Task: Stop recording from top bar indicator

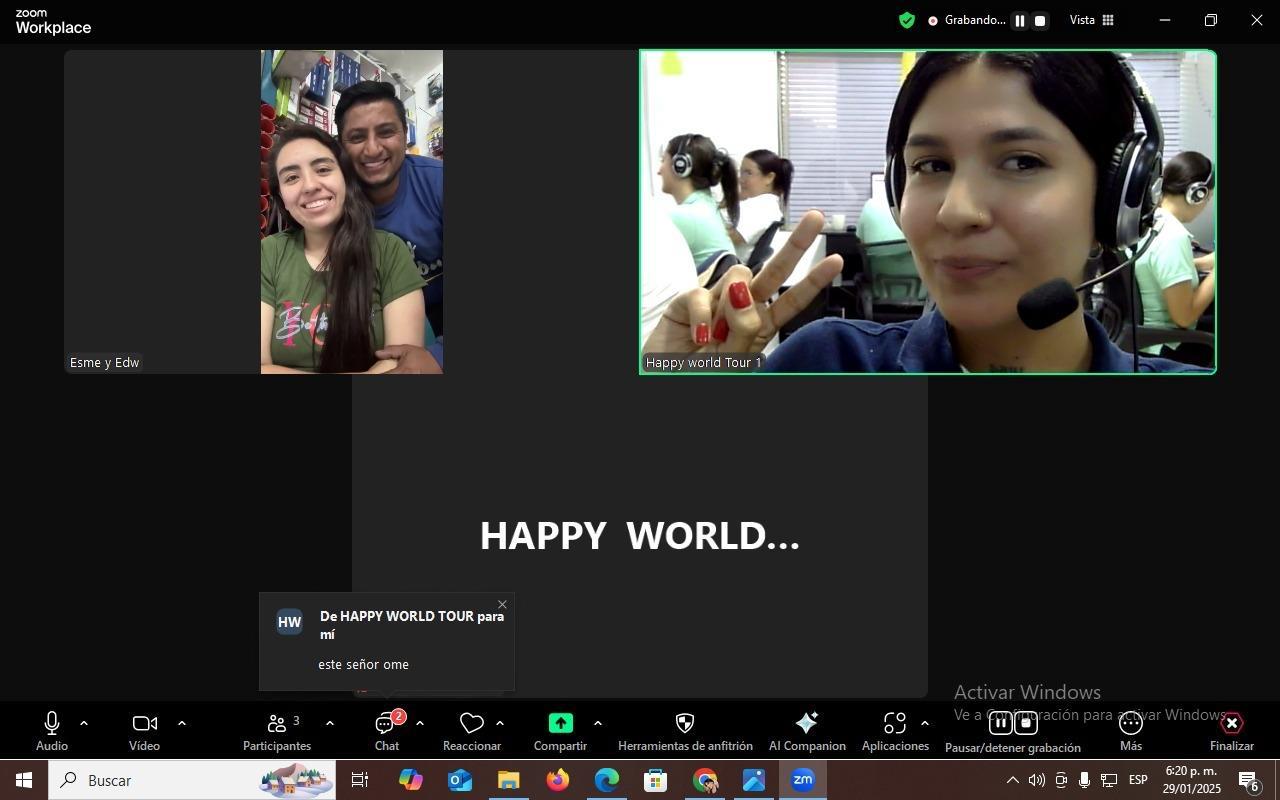Action: coord(1040,20)
